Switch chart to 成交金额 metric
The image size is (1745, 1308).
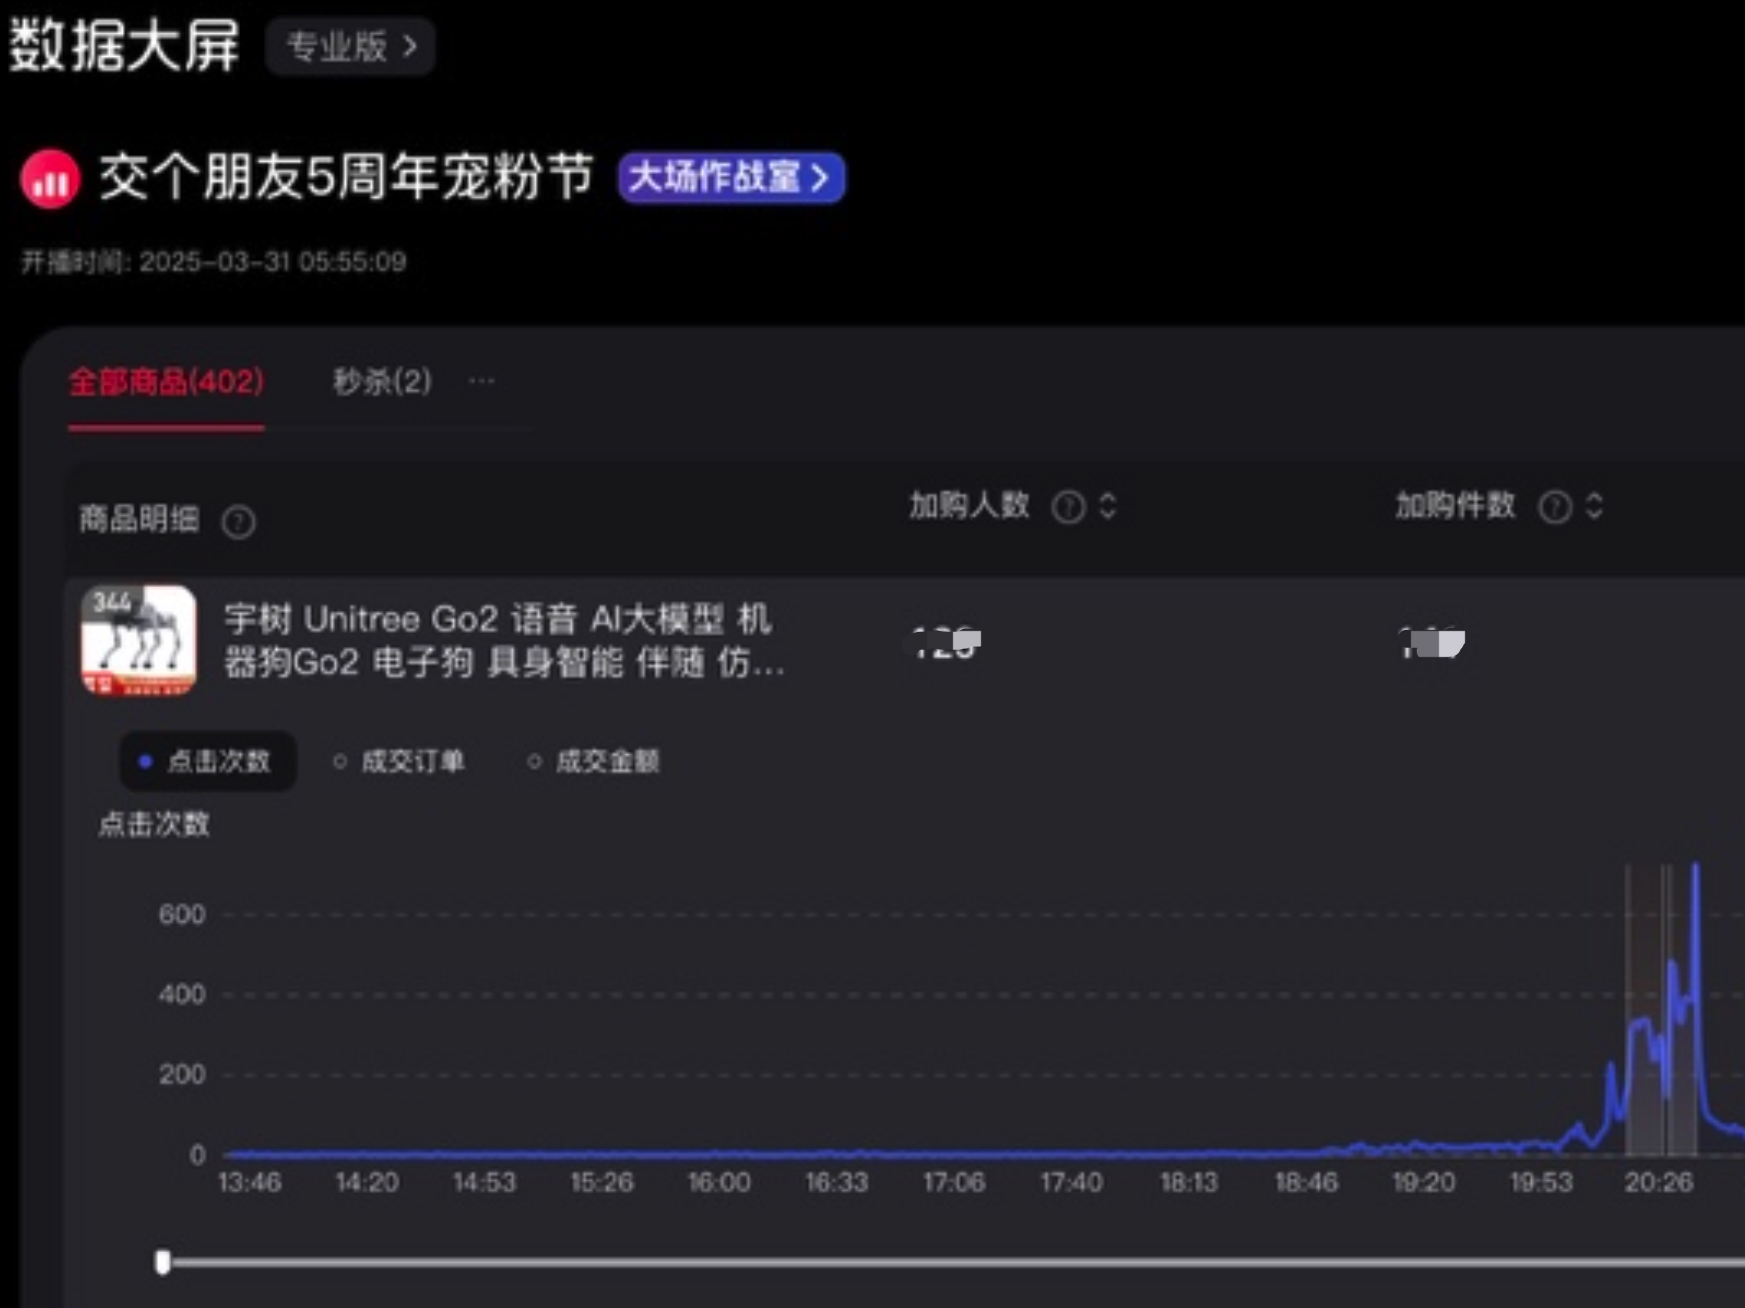point(593,762)
